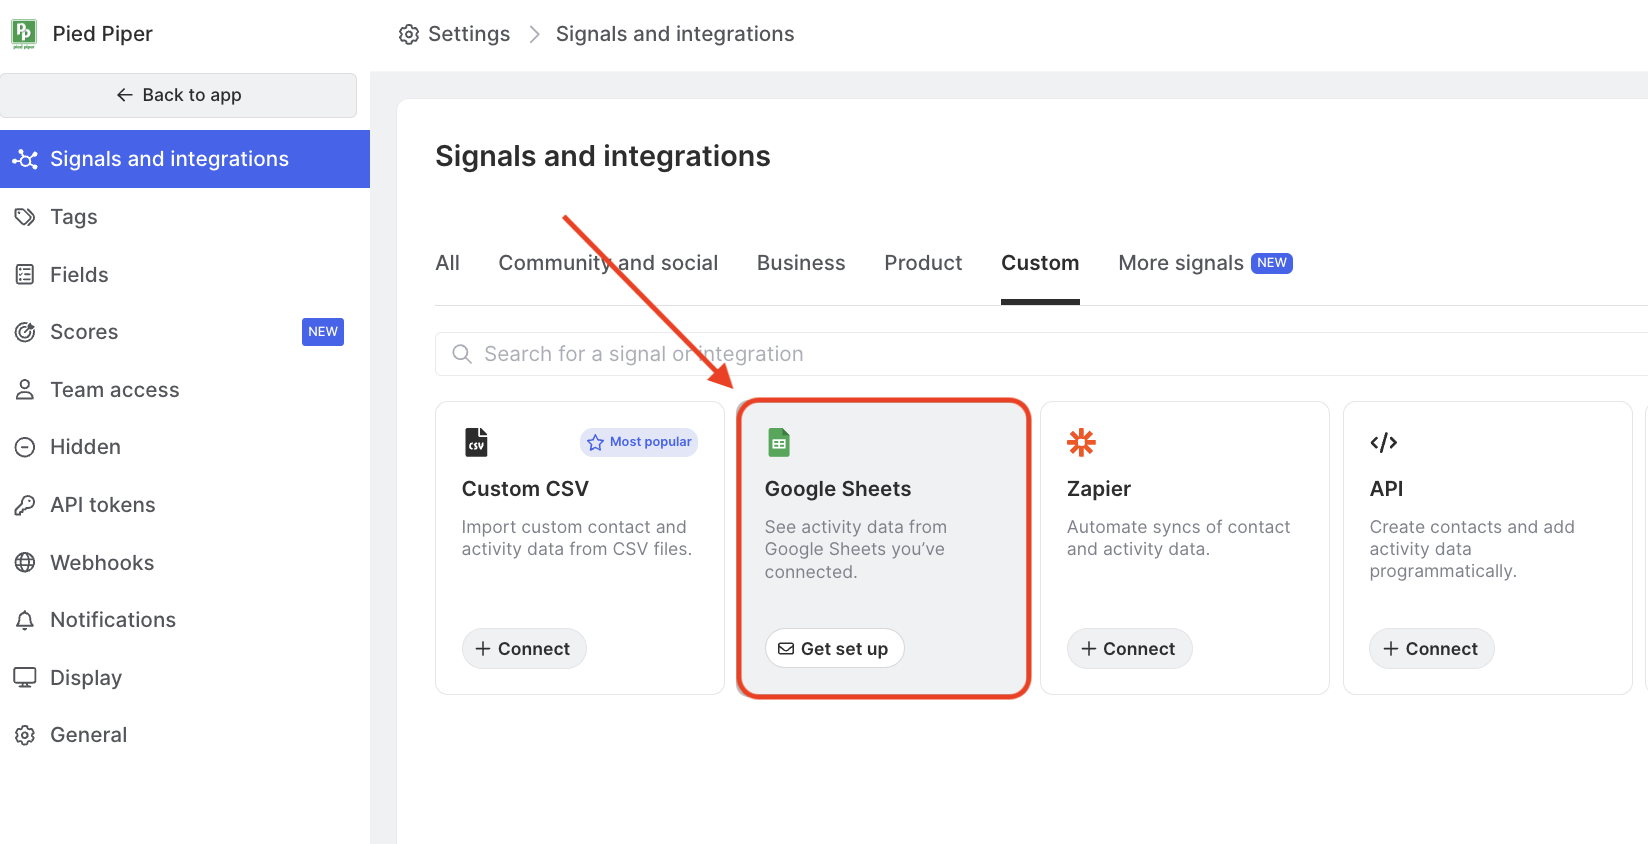This screenshot has height=844, width=1648.
Task: Click the API code brackets icon
Action: pyautogui.click(x=1383, y=442)
